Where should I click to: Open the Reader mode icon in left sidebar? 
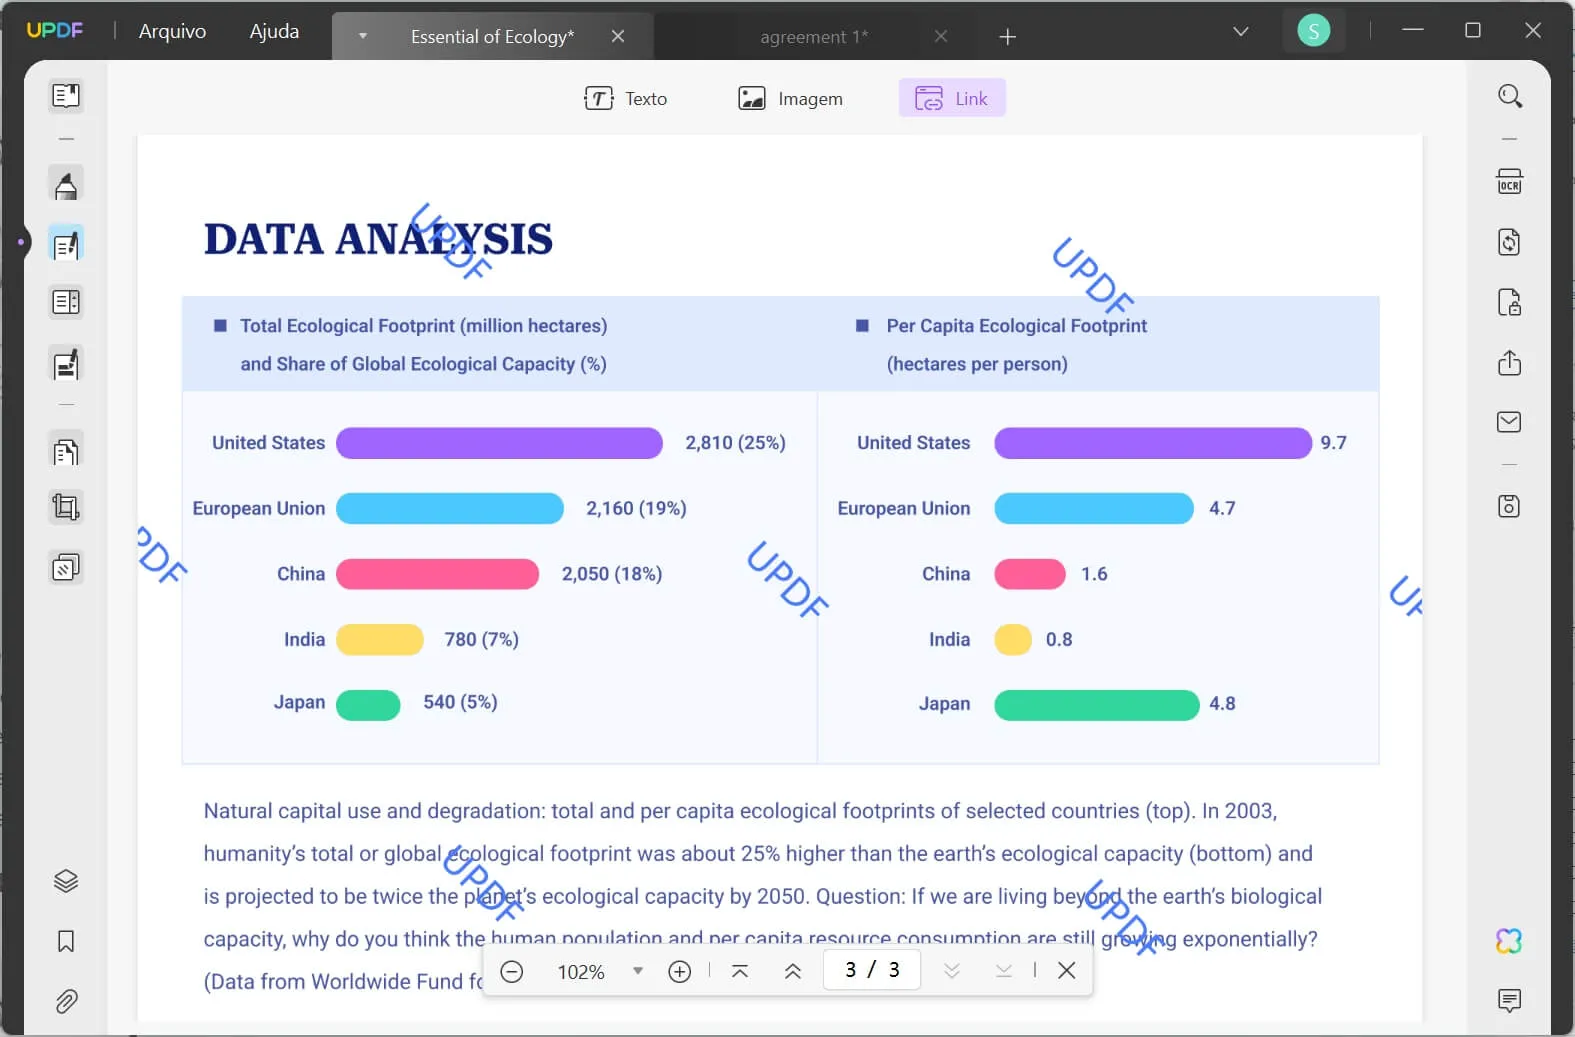pos(66,96)
